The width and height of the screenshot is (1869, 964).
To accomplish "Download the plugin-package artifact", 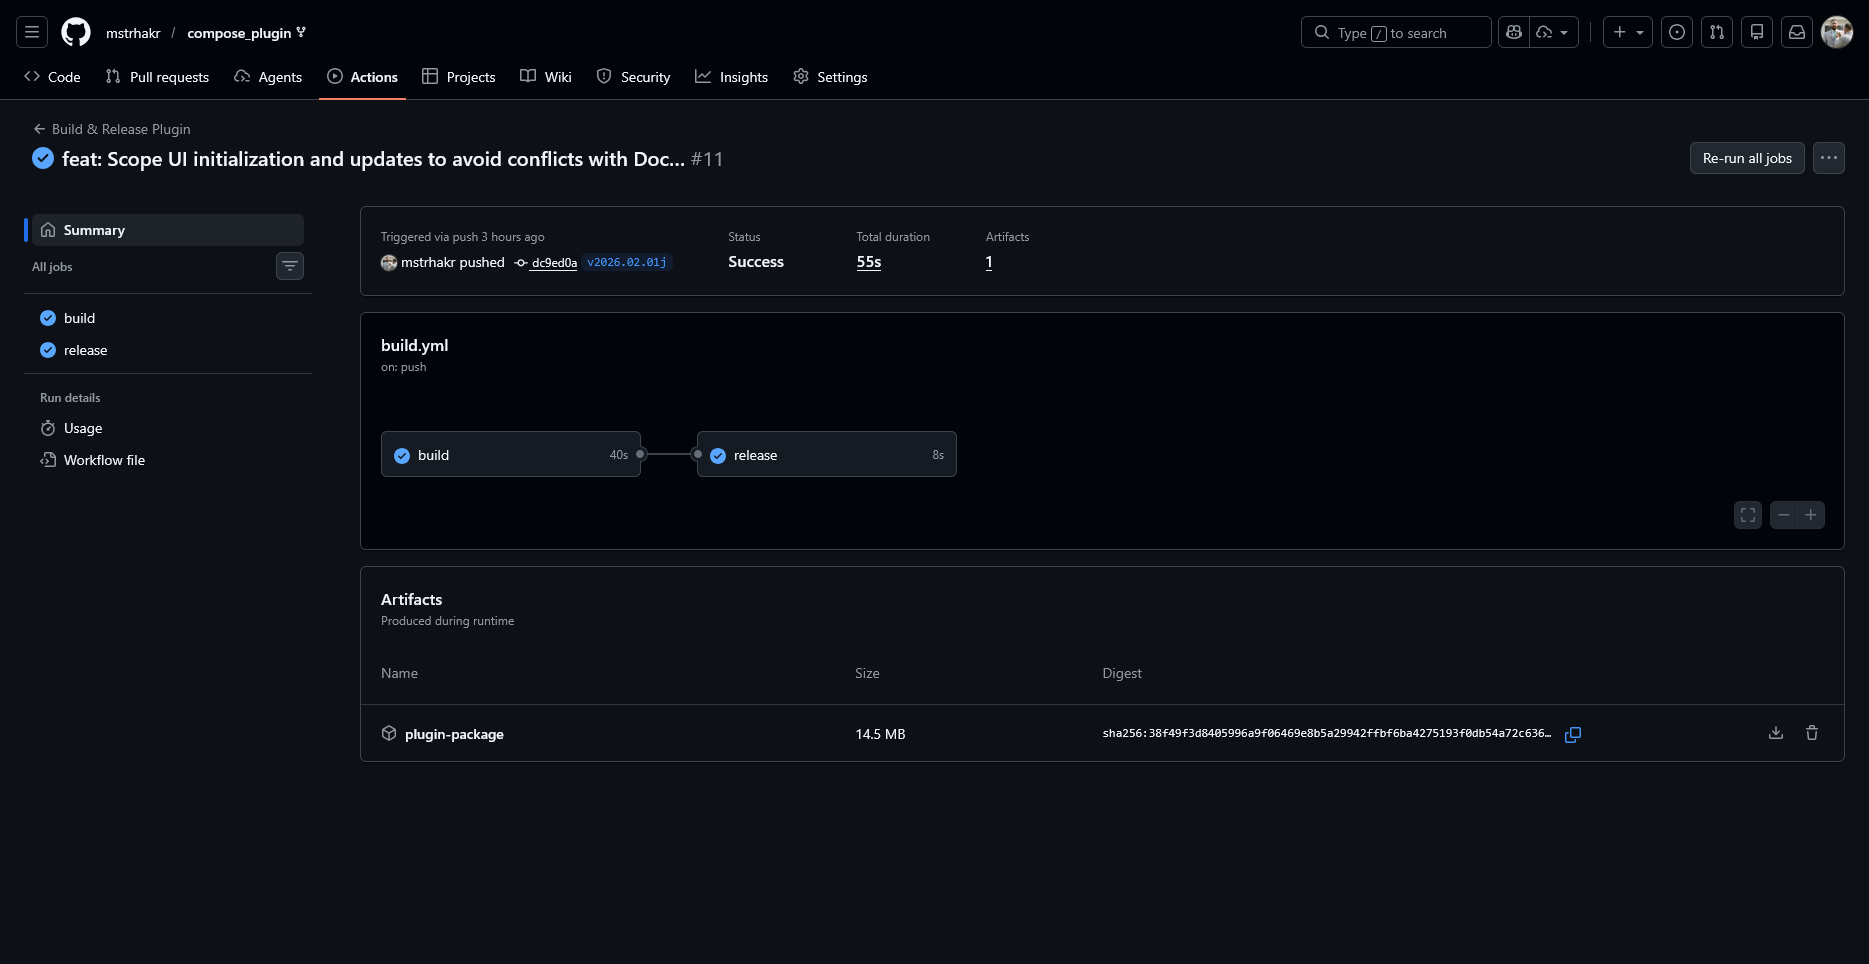I will [1776, 733].
